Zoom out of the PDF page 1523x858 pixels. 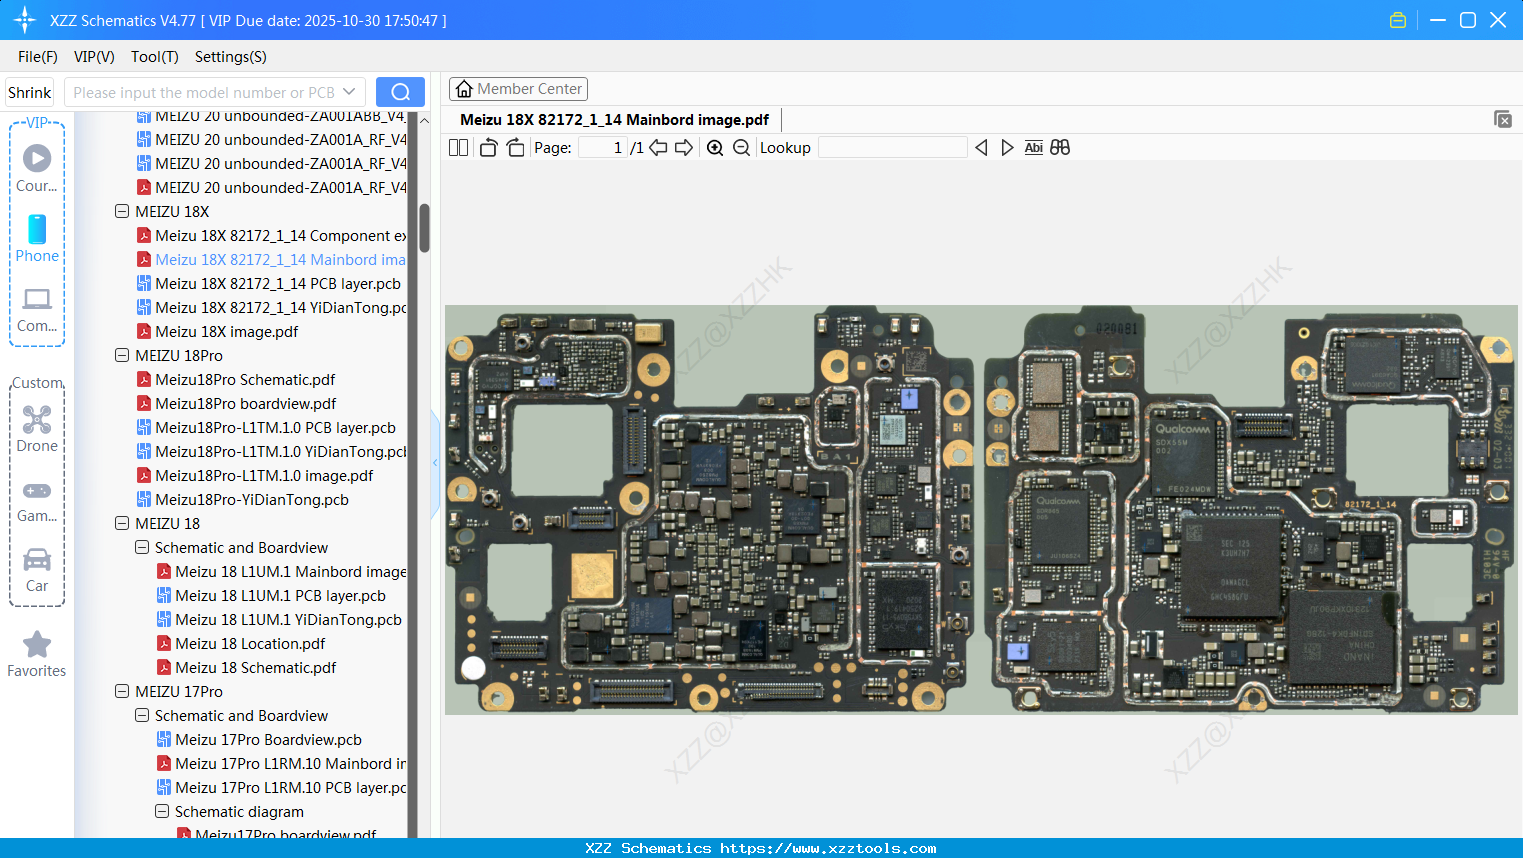point(741,147)
